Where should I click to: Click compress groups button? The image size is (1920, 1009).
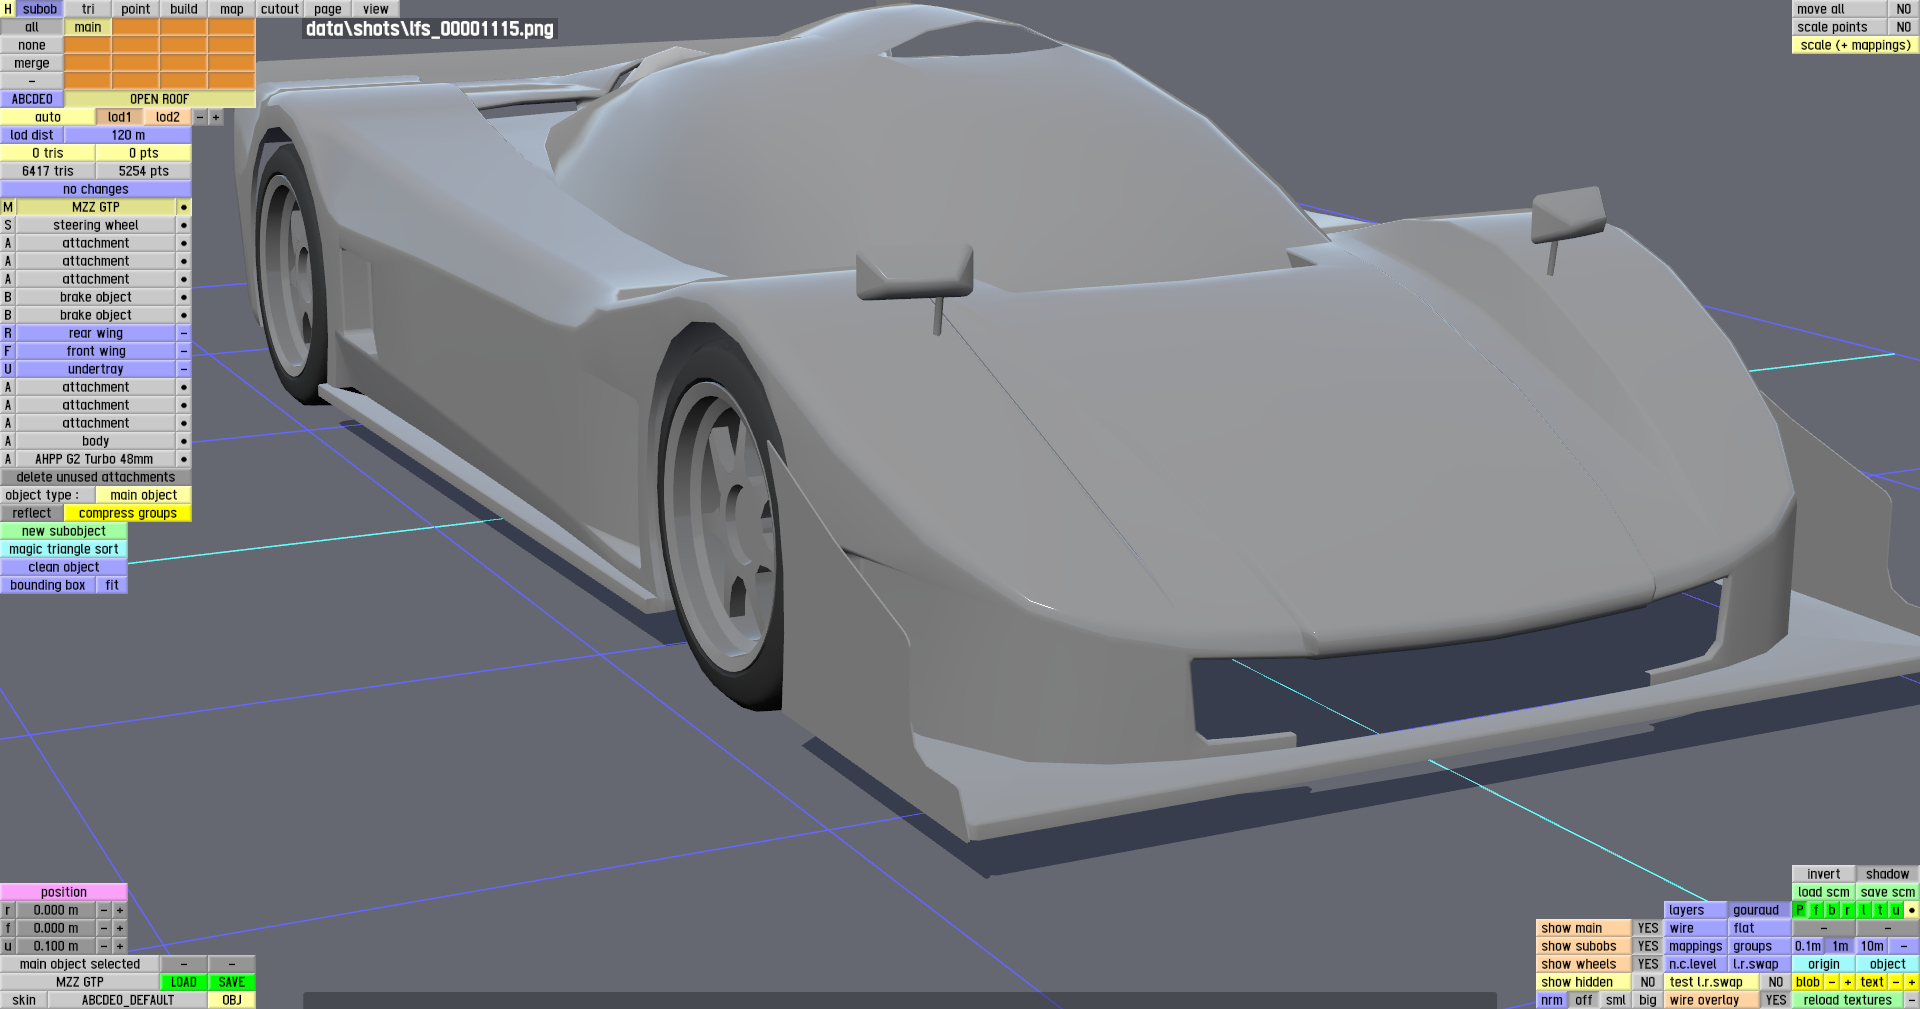pos(128,513)
